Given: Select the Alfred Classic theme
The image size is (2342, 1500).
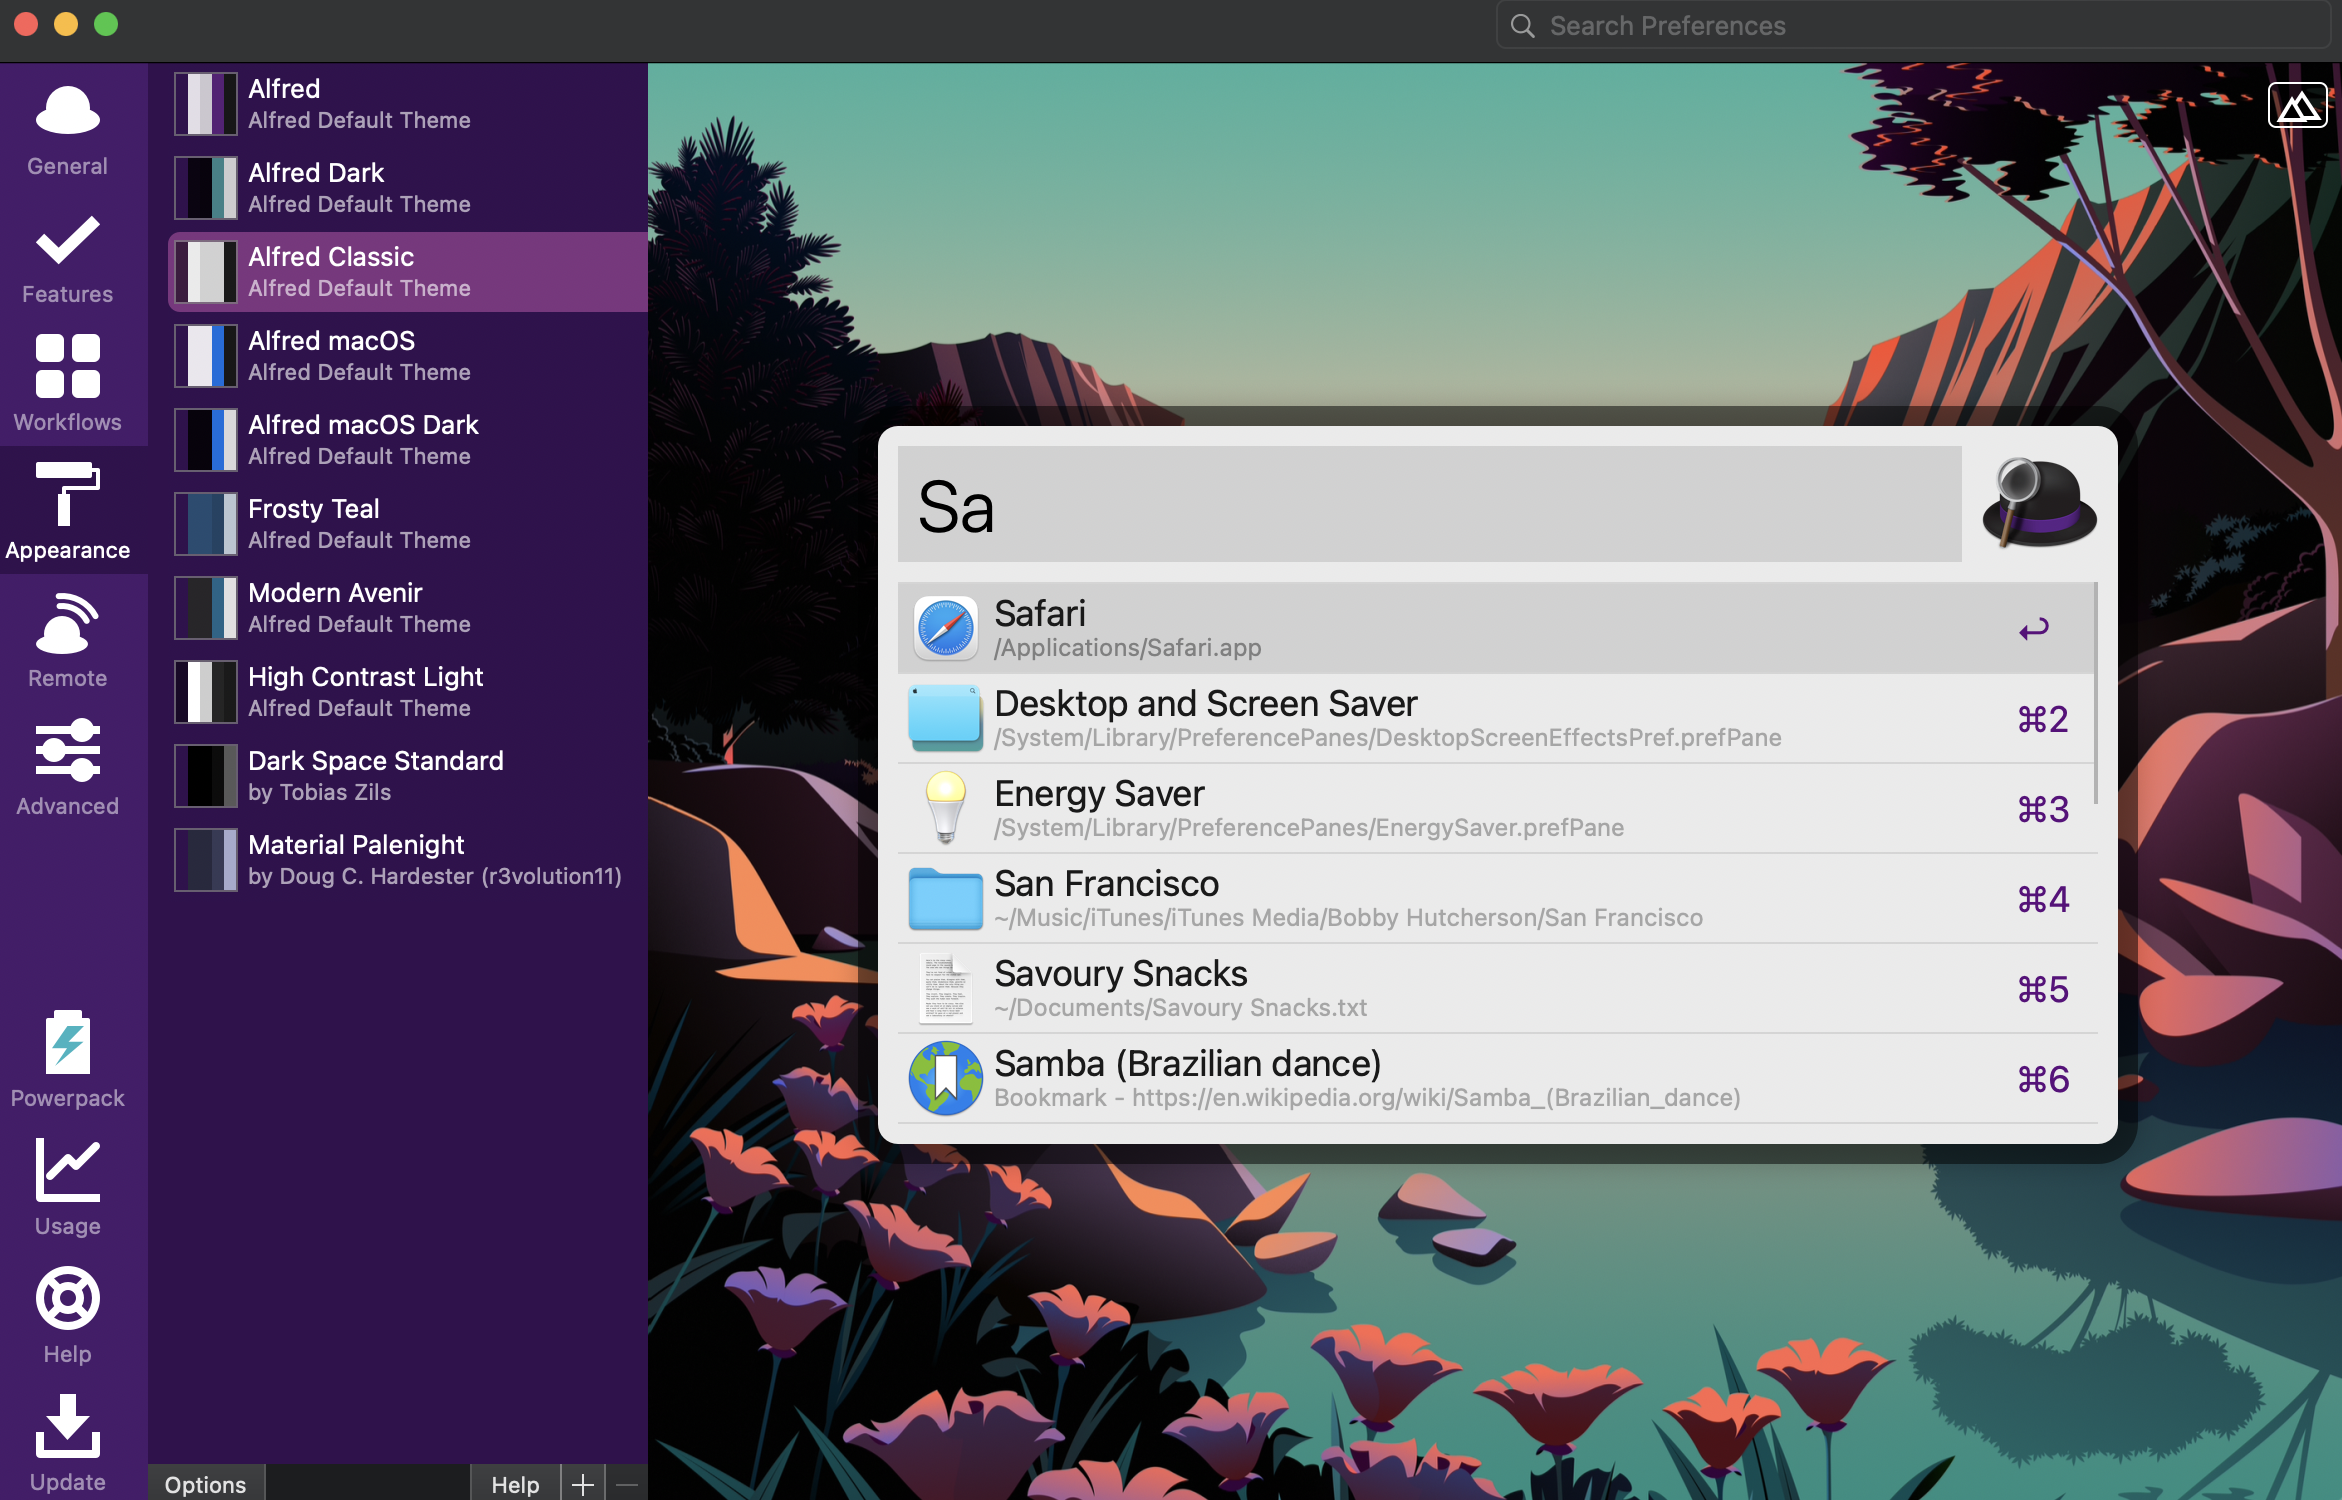Looking at the screenshot, I should coord(408,272).
